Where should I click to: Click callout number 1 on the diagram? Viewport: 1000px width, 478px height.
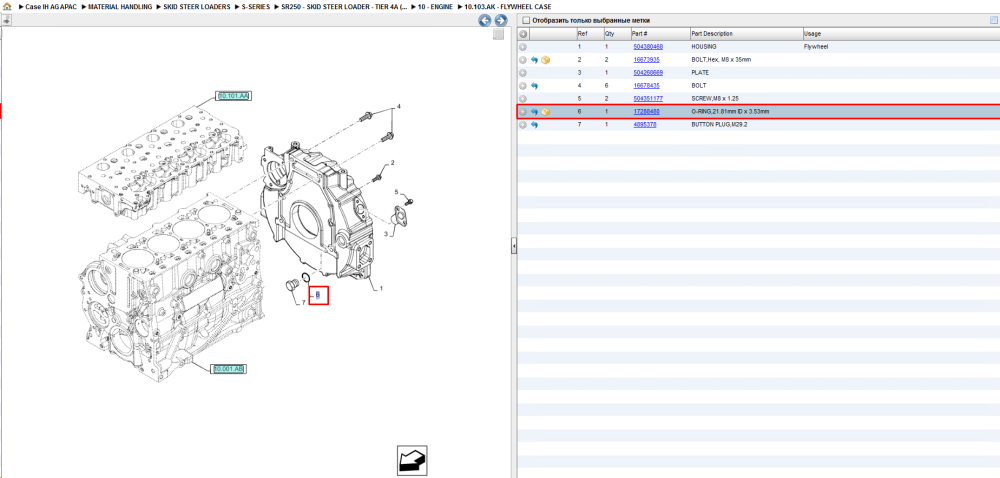tap(381, 289)
